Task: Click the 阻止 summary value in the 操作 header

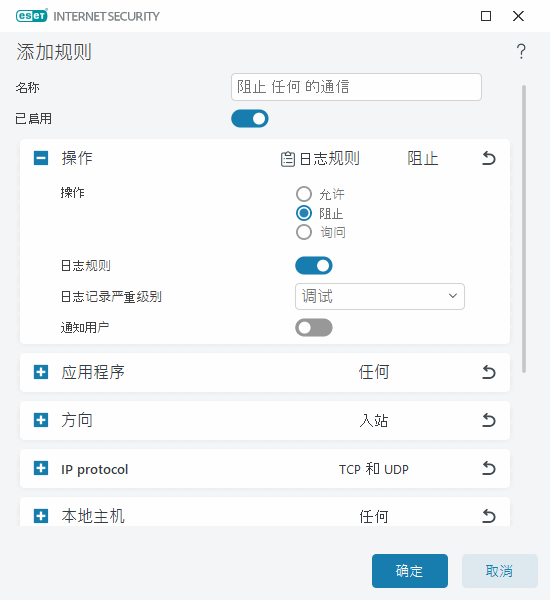Action: pos(423,158)
